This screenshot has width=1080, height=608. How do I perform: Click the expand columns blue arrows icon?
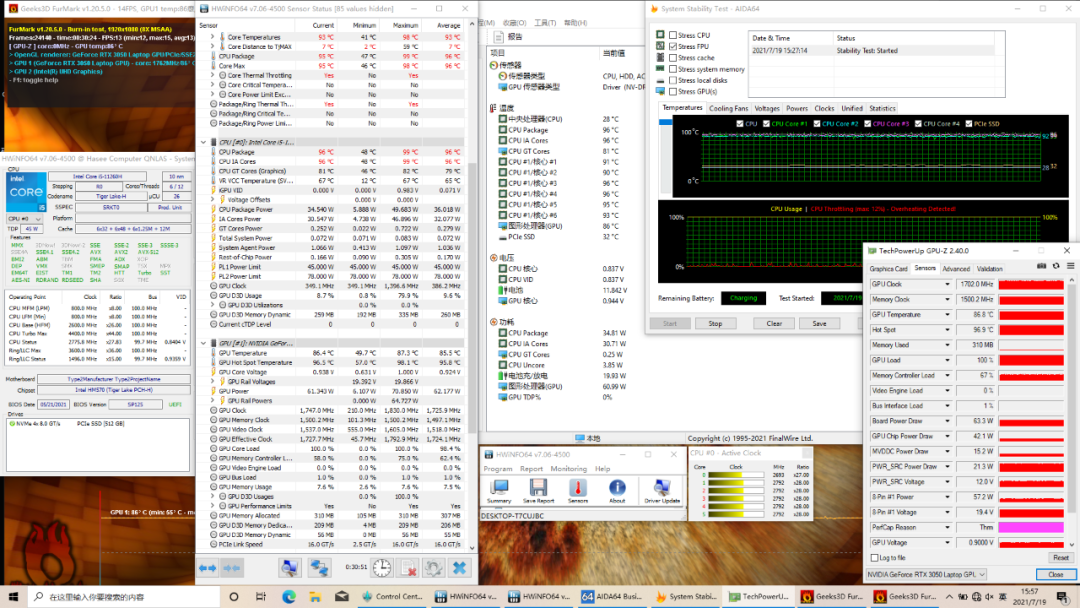point(207,567)
